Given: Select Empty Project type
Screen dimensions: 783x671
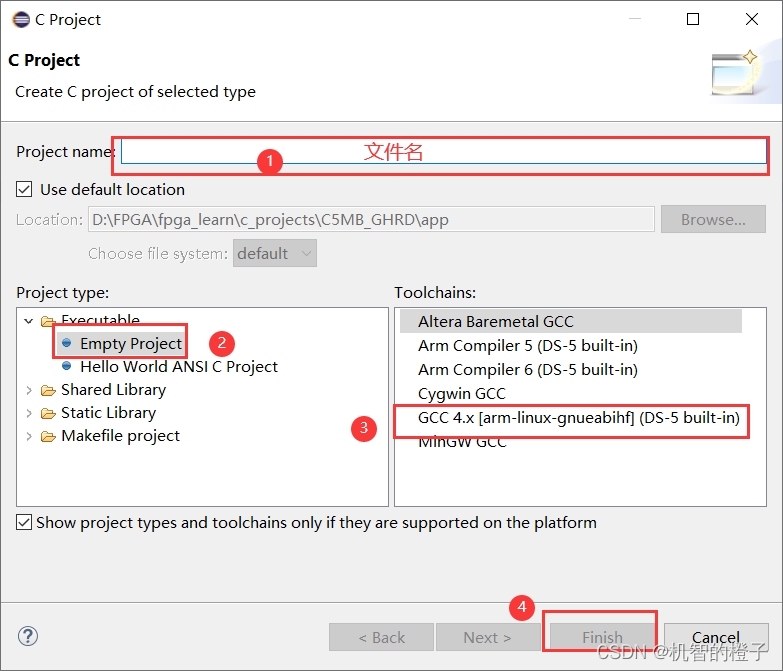Looking at the screenshot, I should [131, 343].
